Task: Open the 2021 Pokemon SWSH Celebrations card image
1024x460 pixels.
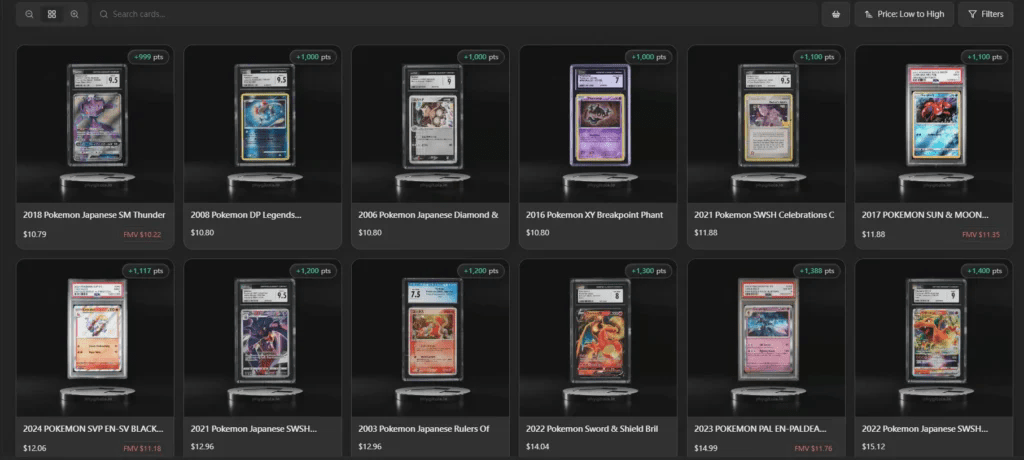Action: click(x=766, y=124)
